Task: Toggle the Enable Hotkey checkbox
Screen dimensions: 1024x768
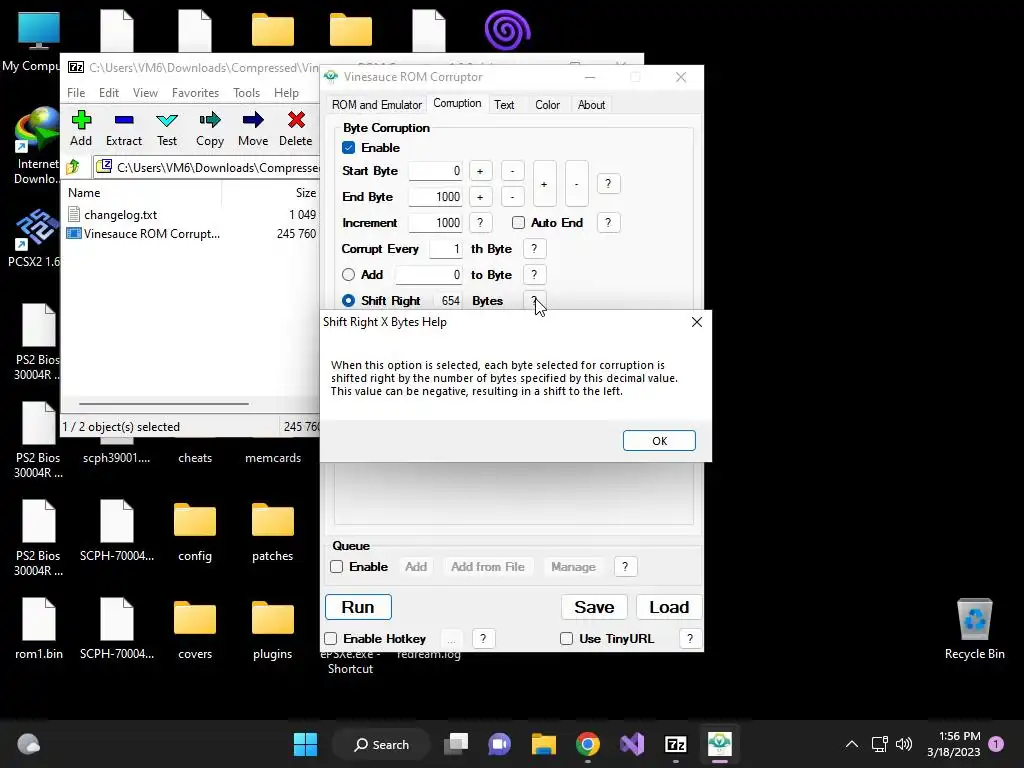Action: pyautogui.click(x=330, y=639)
